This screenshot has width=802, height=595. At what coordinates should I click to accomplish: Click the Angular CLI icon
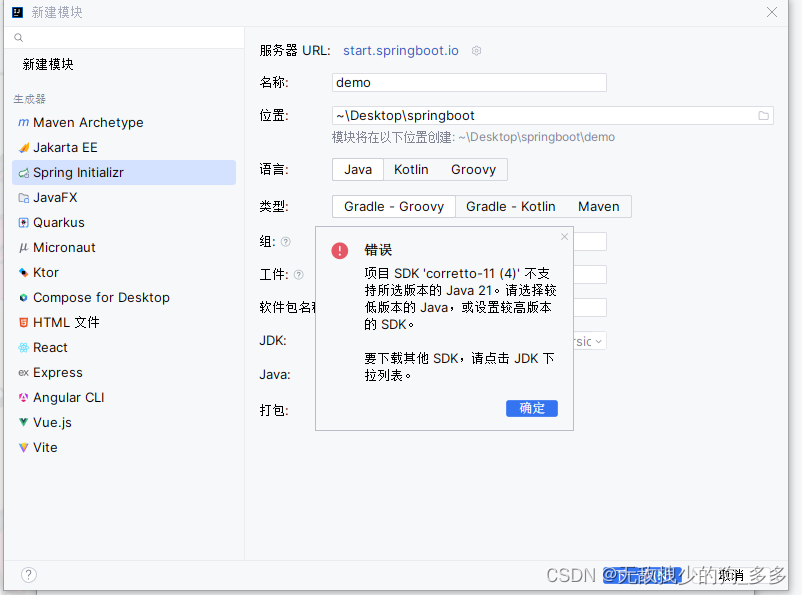[x=24, y=398]
